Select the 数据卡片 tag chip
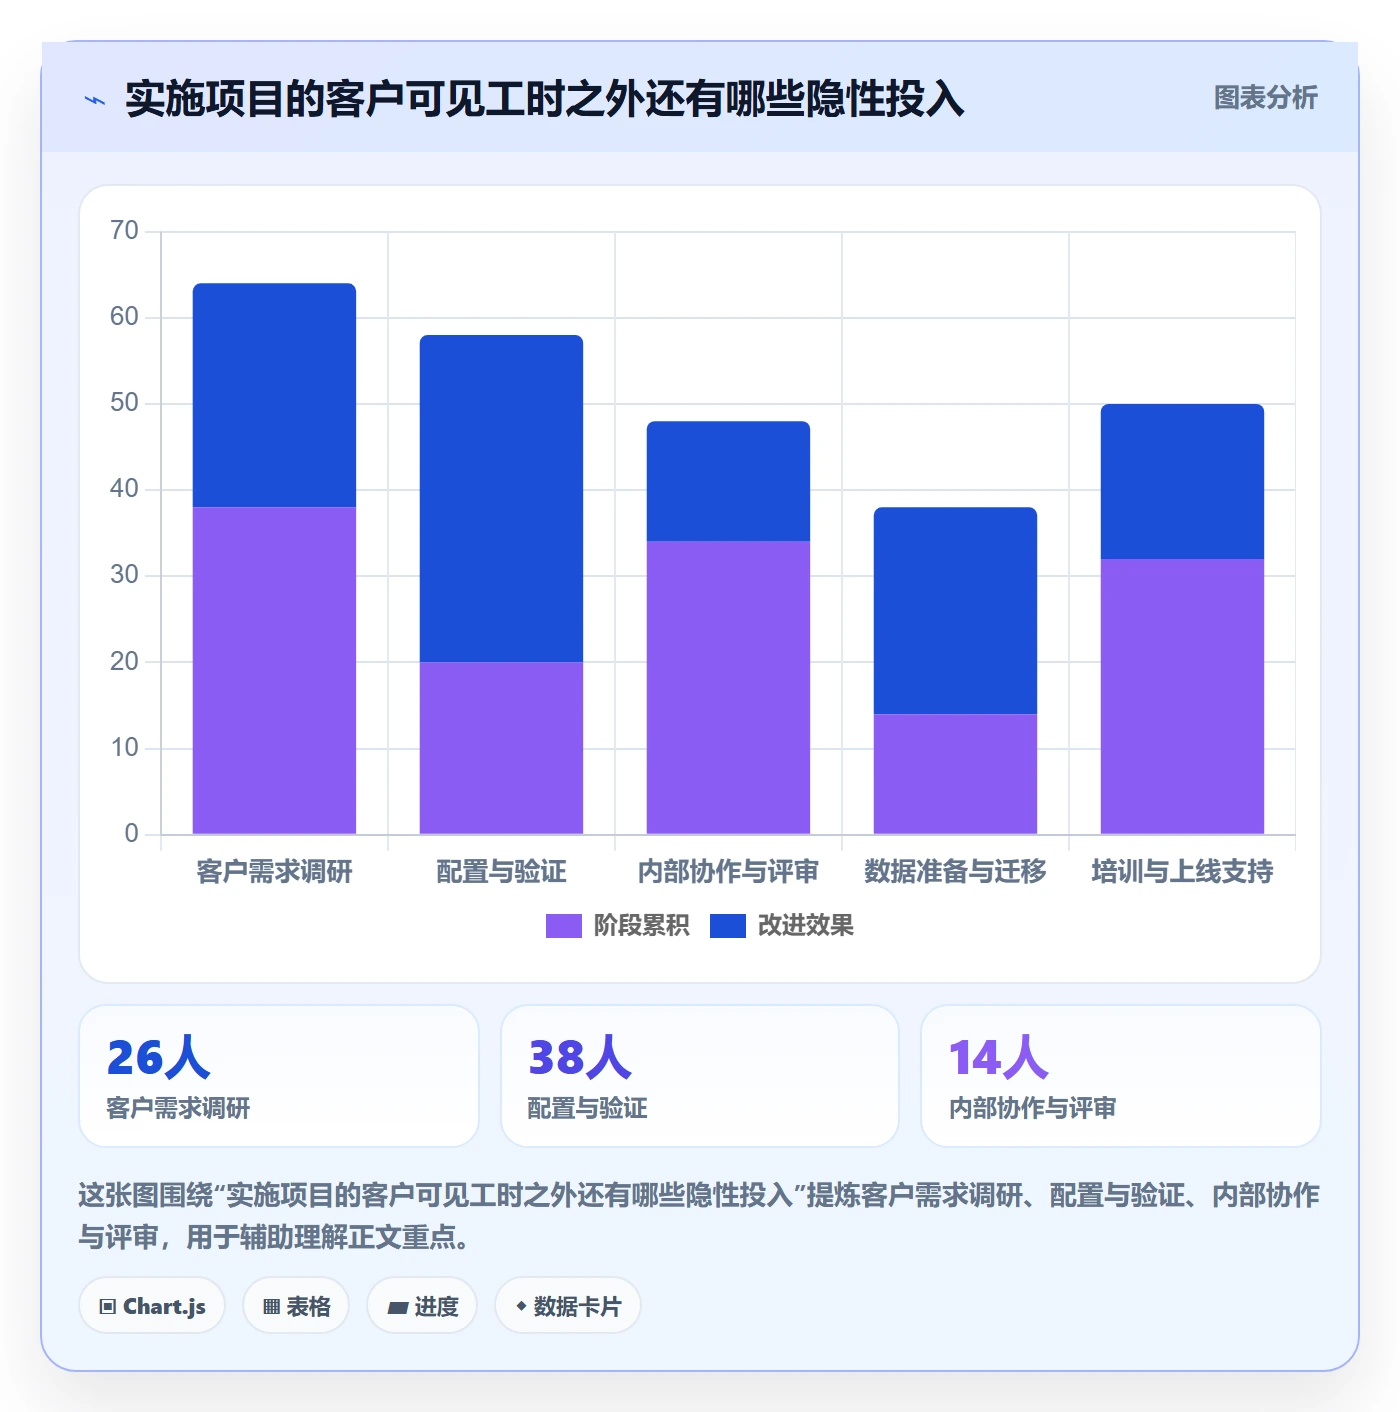Viewport: 1400px width, 1412px height. [568, 1306]
